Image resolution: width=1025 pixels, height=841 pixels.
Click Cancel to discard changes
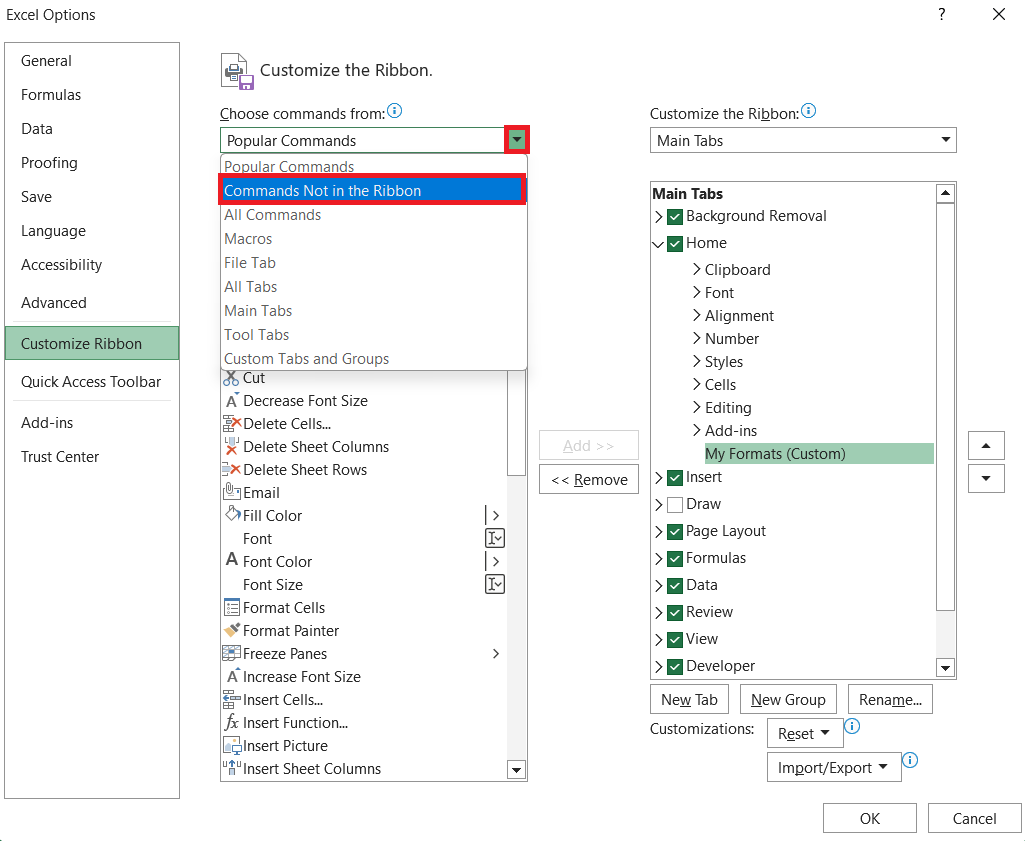coord(974,818)
